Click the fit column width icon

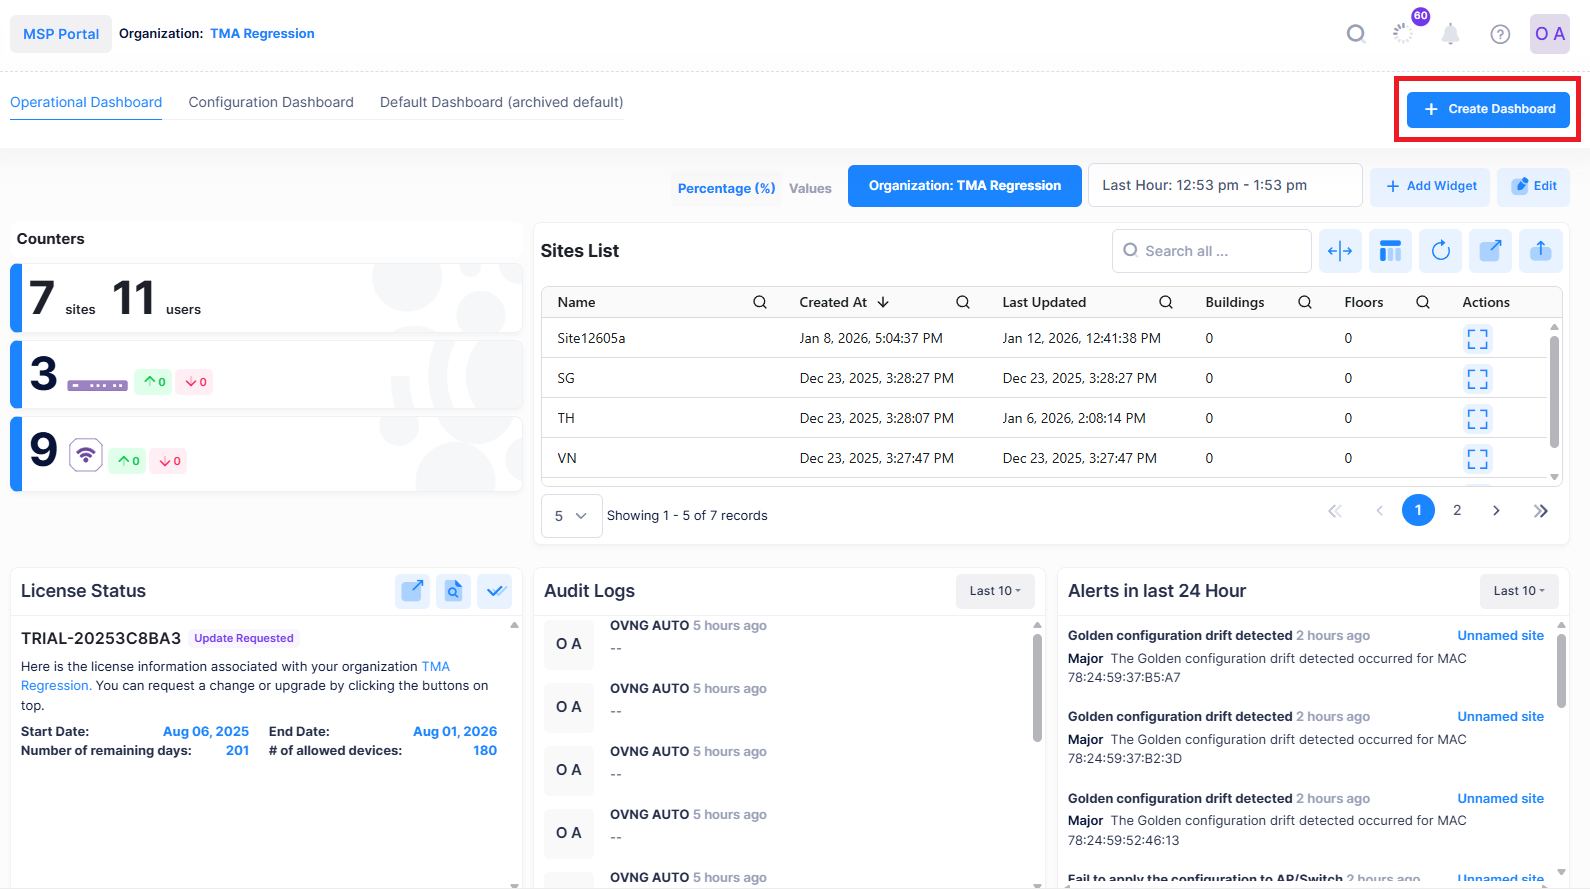coord(1340,251)
